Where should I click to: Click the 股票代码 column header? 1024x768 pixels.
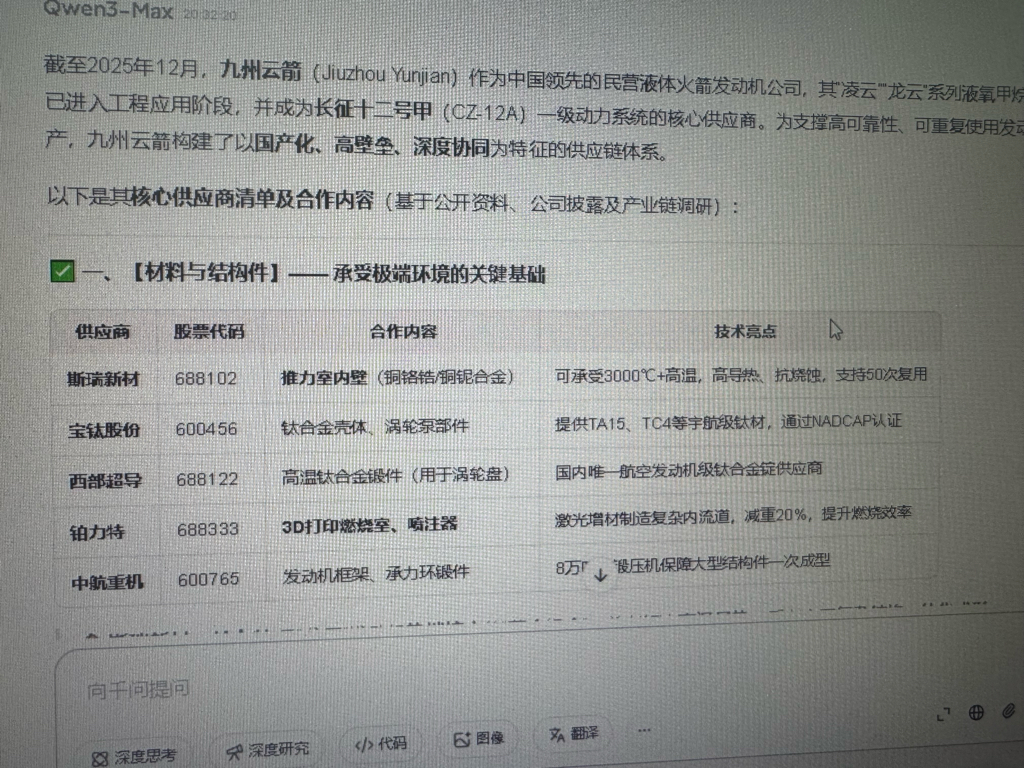[x=209, y=331]
